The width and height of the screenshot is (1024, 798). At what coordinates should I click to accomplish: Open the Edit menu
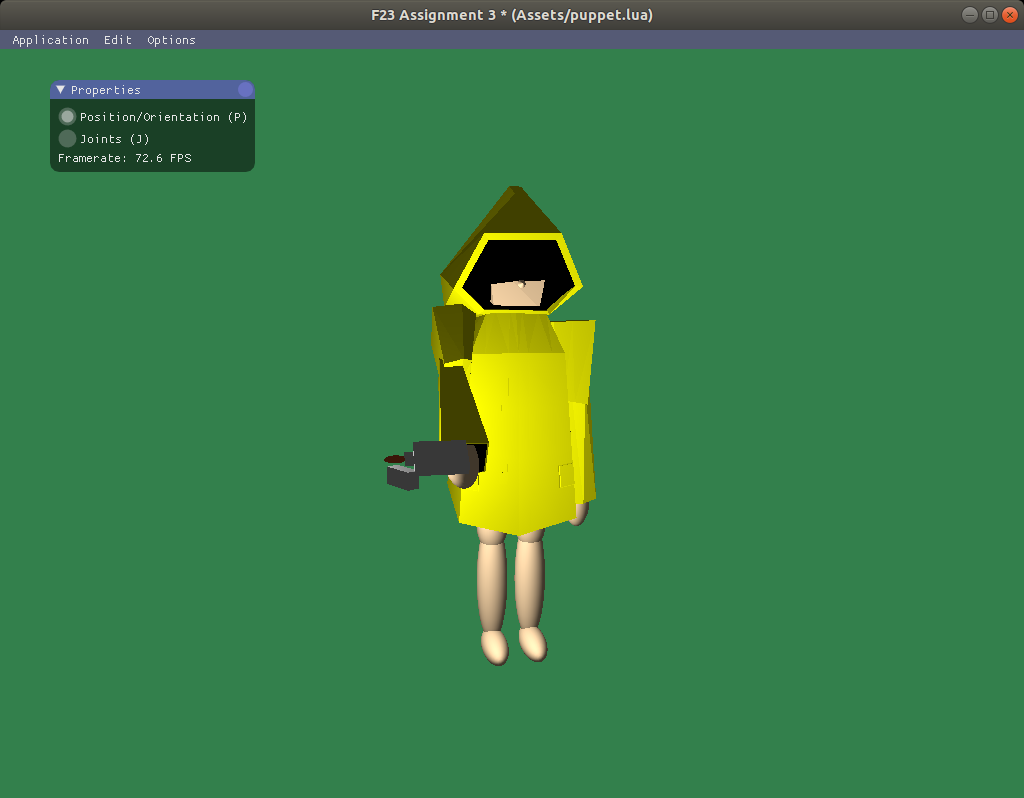[118, 40]
